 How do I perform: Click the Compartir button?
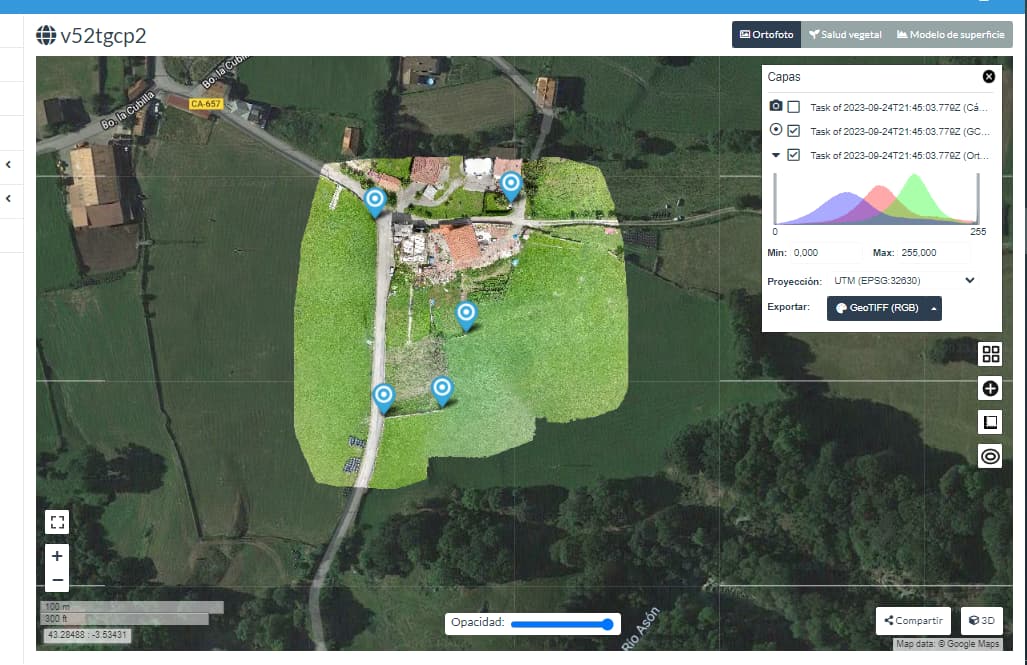click(x=911, y=620)
